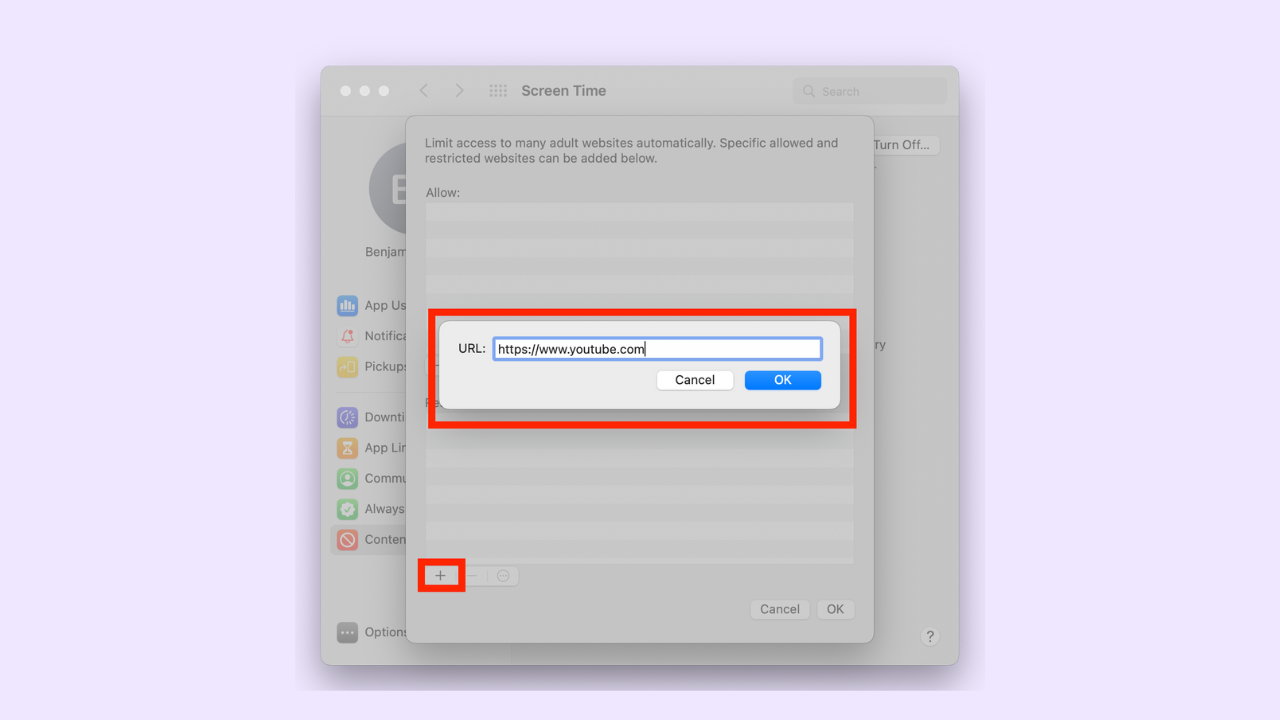Select the App Limits hourglass icon

[347, 448]
